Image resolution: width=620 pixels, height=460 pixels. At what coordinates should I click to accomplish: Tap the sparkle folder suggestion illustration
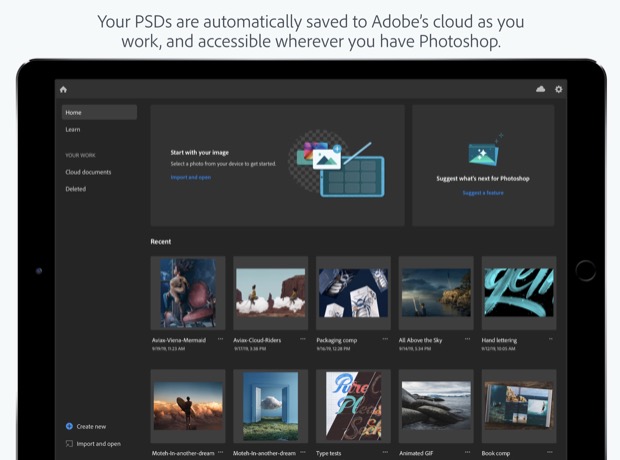[484, 150]
